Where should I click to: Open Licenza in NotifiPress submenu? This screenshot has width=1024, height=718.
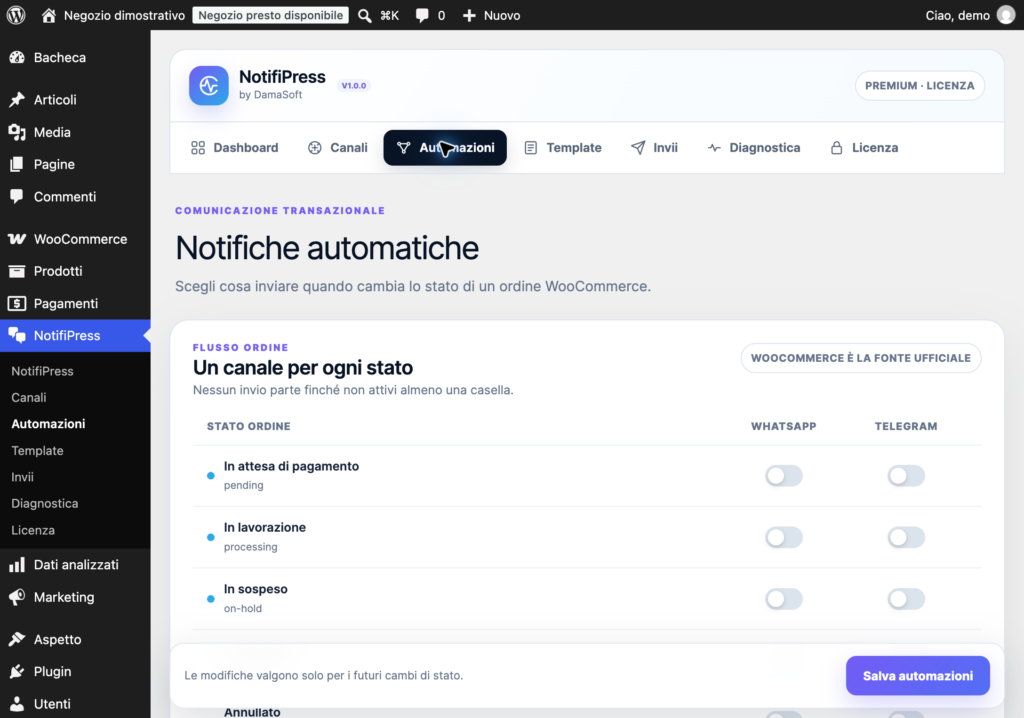(33, 530)
